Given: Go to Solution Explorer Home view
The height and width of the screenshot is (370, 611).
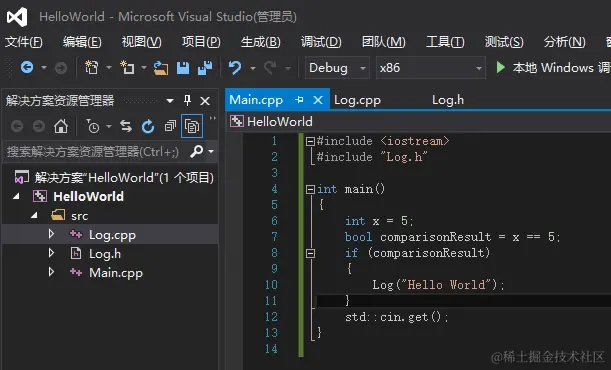Looking at the screenshot, I should tap(61, 126).
